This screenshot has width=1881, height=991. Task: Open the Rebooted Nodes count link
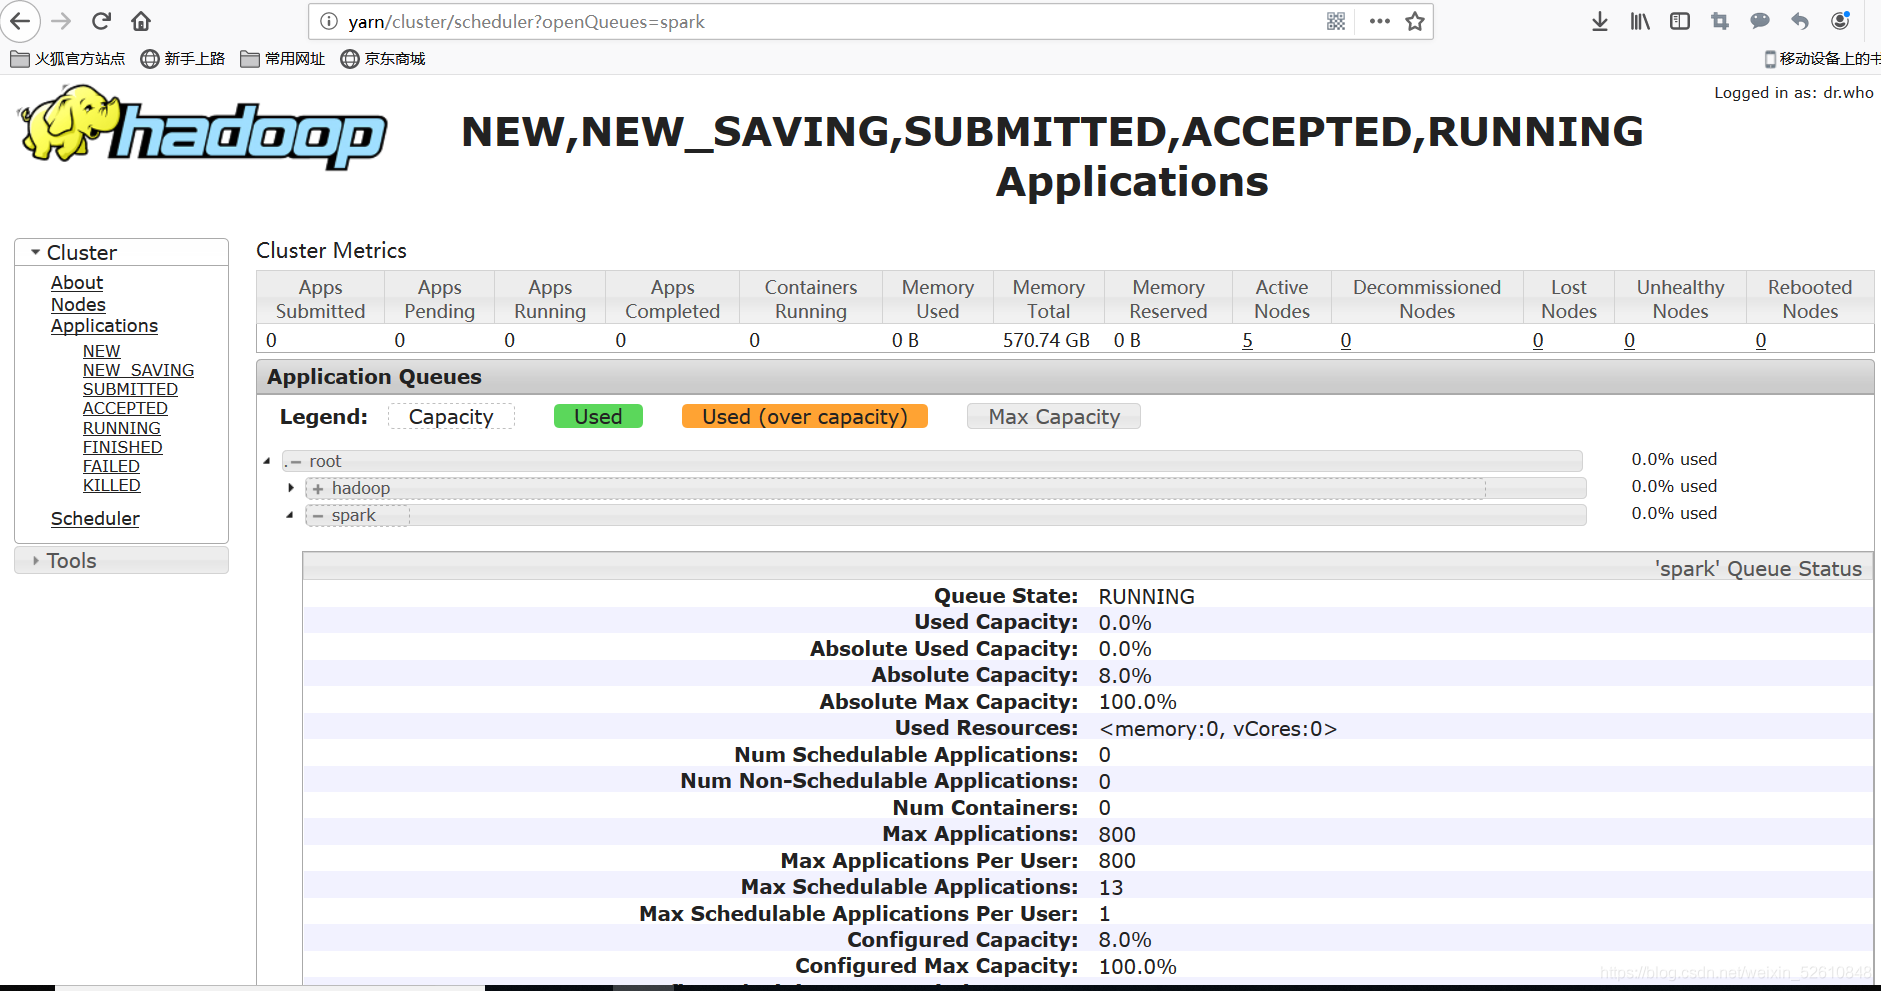tap(1761, 340)
